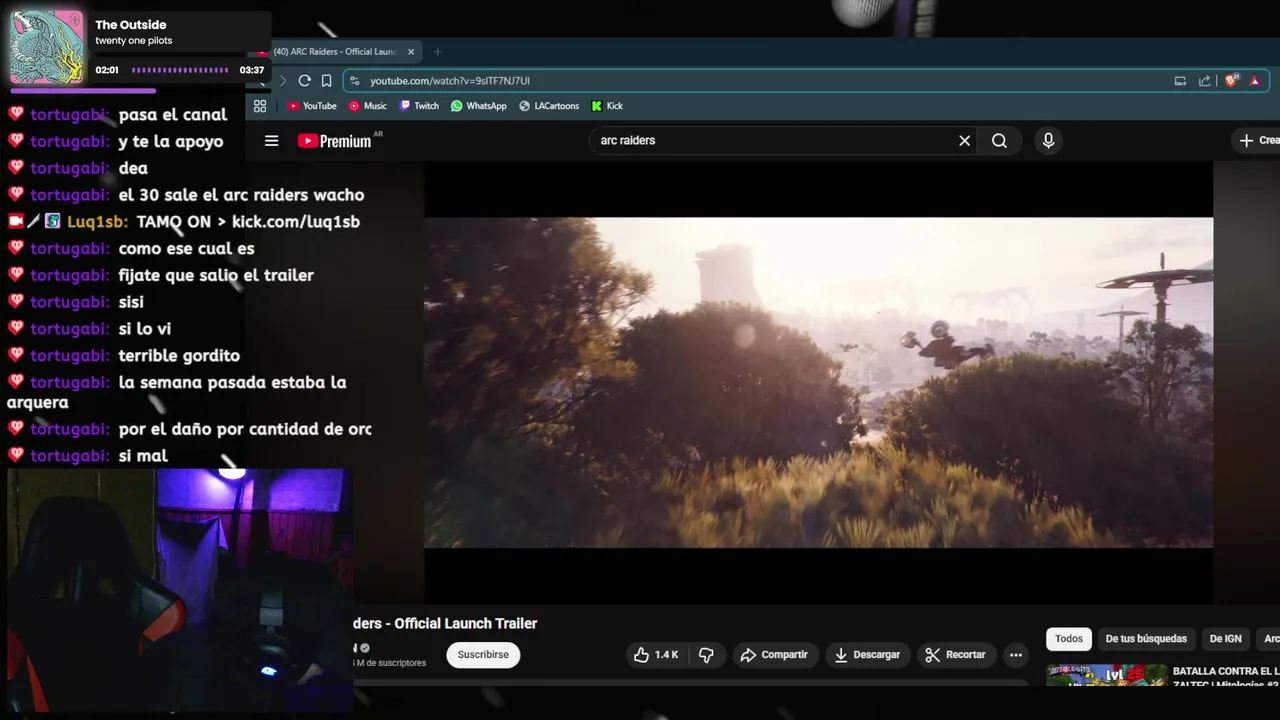Open Brave Rewards triangle icon
Viewport: 1280px width, 720px height.
pyautogui.click(x=1255, y=81)
